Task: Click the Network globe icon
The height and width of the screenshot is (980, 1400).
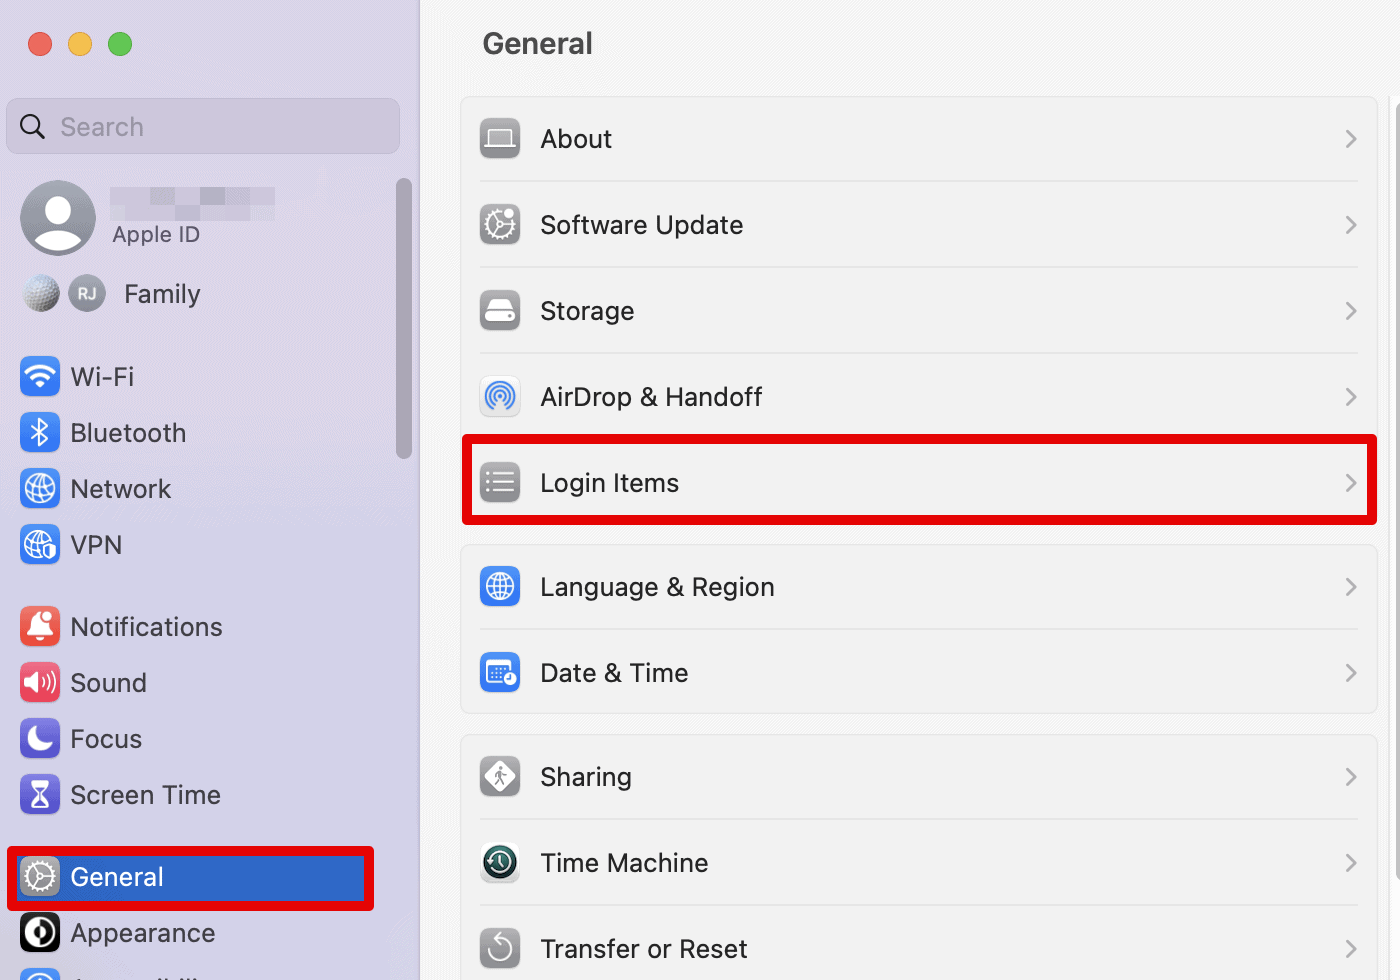Action: (x=40, y=489)
